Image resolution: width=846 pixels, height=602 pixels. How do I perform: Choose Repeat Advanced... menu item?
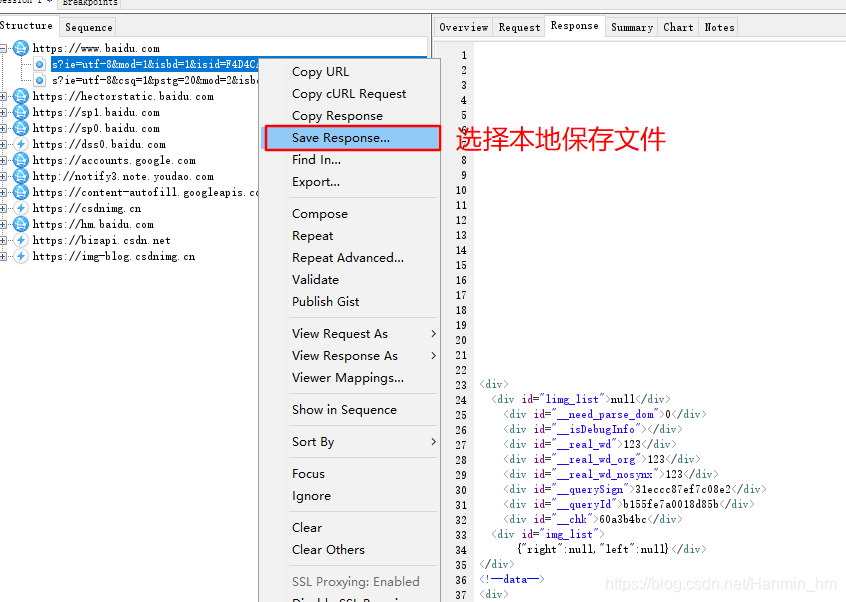[x=350, y=258]
